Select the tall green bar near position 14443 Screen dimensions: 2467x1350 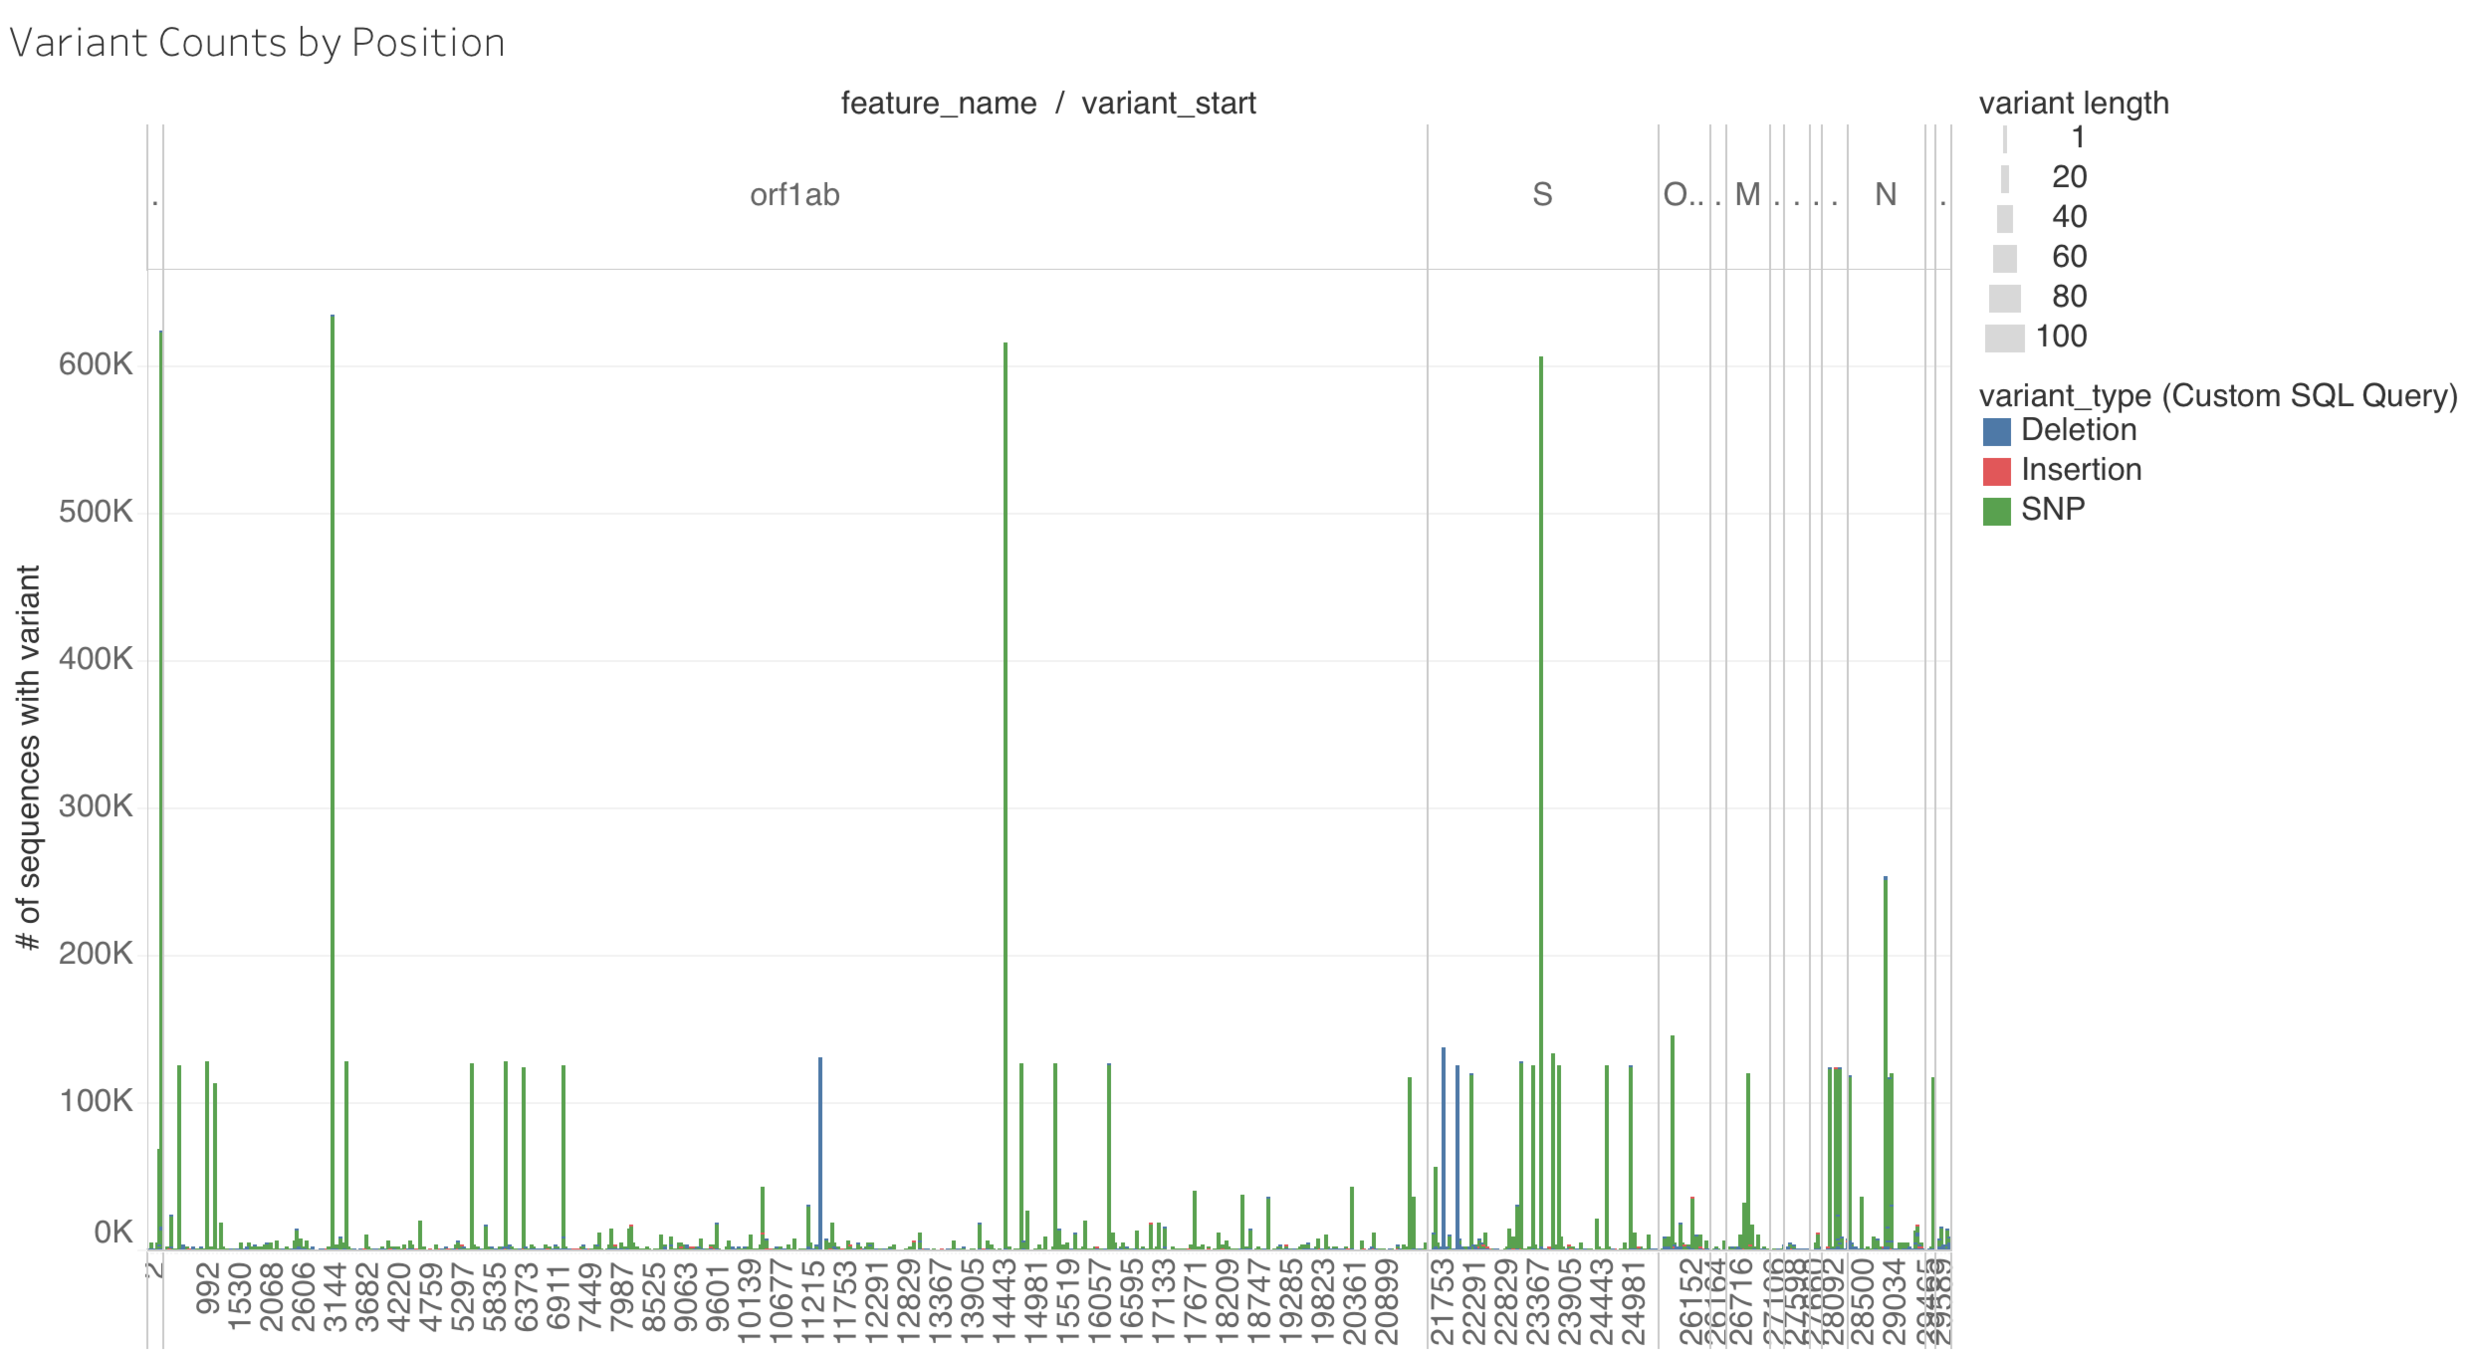[1005, 800]
